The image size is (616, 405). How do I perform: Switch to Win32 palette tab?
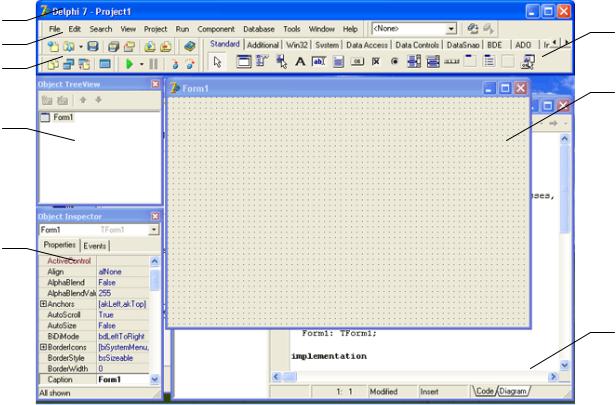pos(297,45)
